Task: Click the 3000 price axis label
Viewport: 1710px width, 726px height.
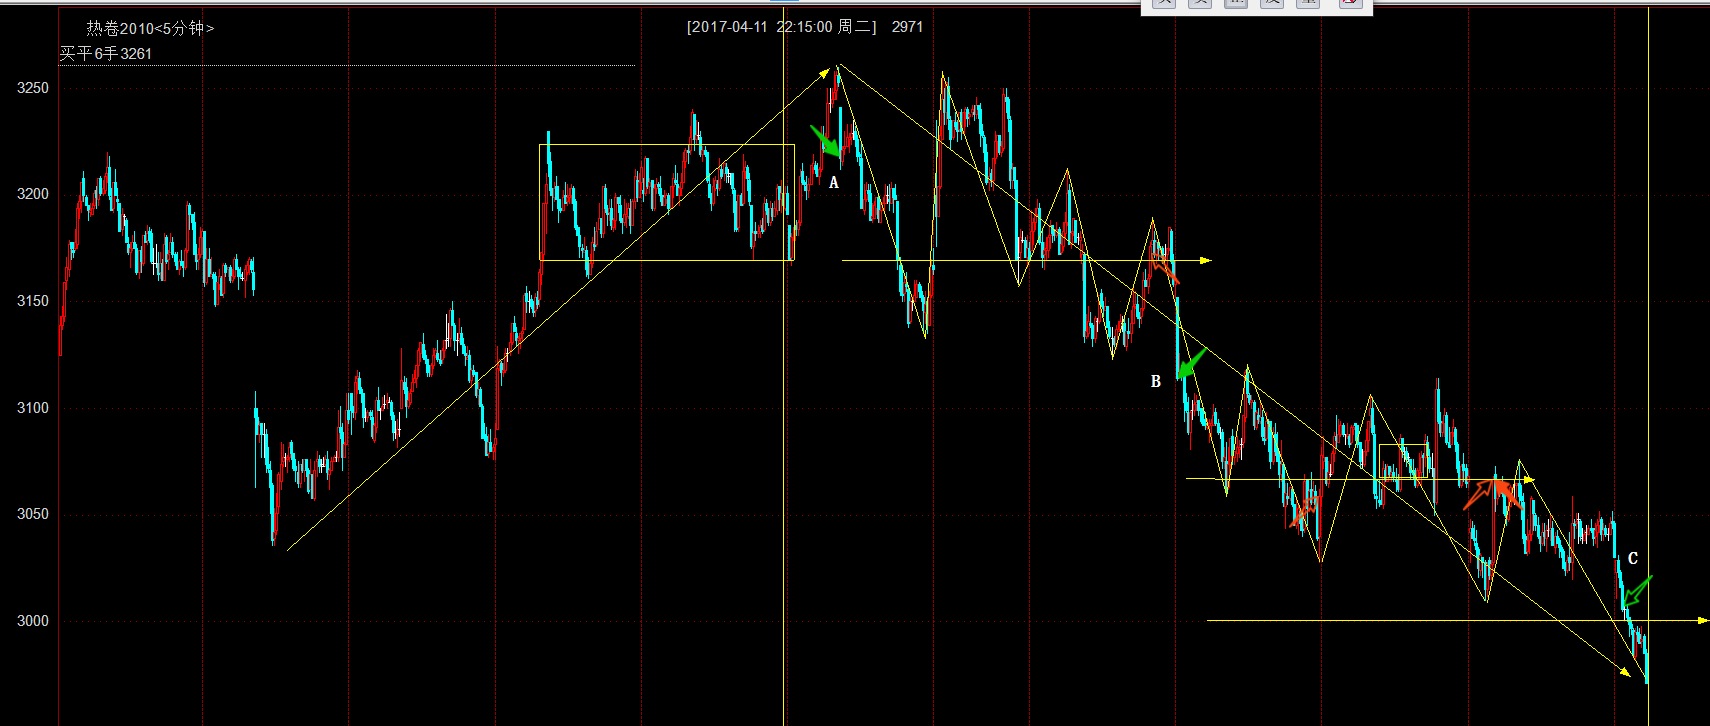Action: click(33, 621)
